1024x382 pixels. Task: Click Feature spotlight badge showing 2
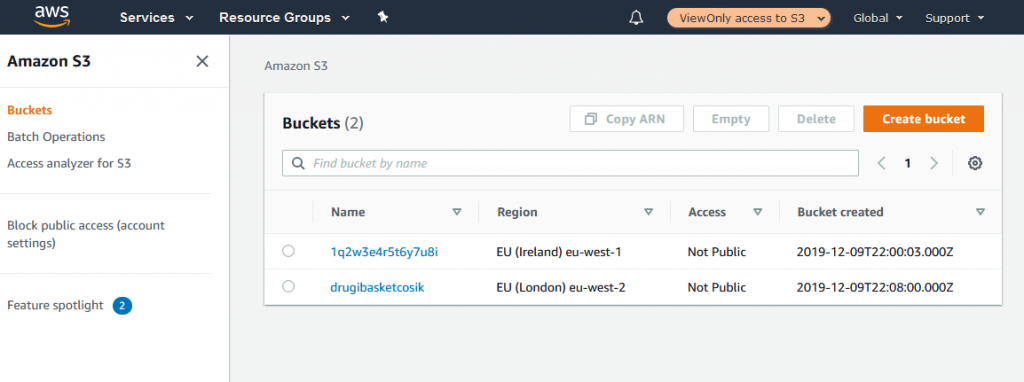(x=122, y=306)
